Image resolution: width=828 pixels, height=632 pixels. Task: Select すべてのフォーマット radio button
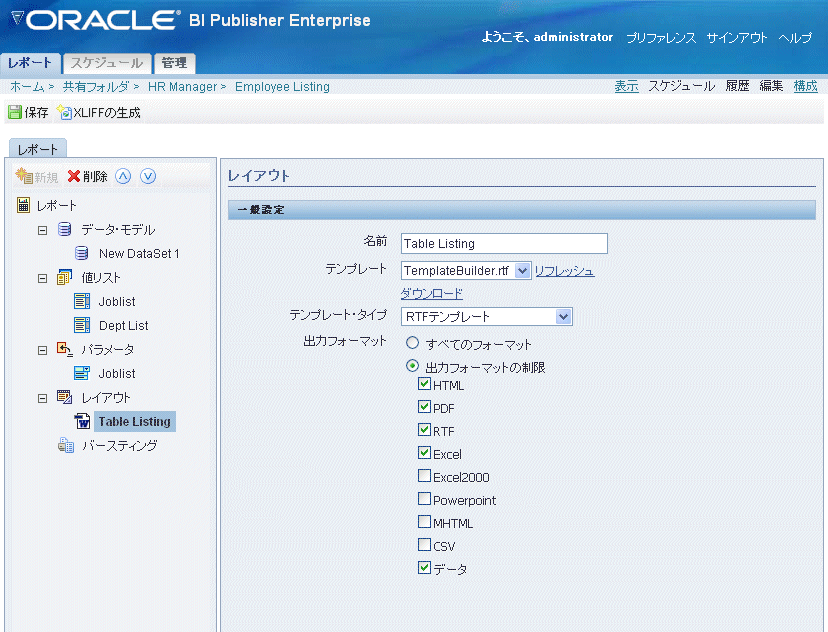412,343
